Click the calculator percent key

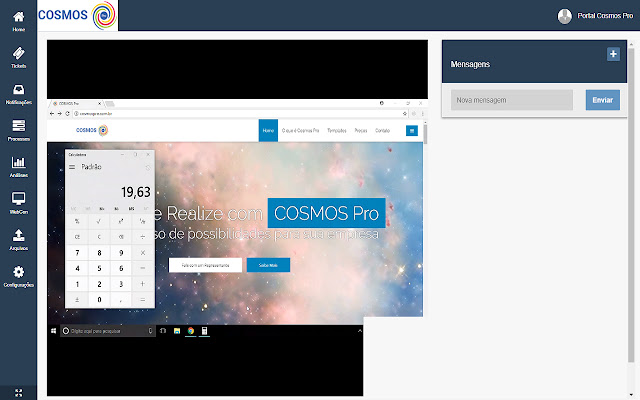[77, 221]
